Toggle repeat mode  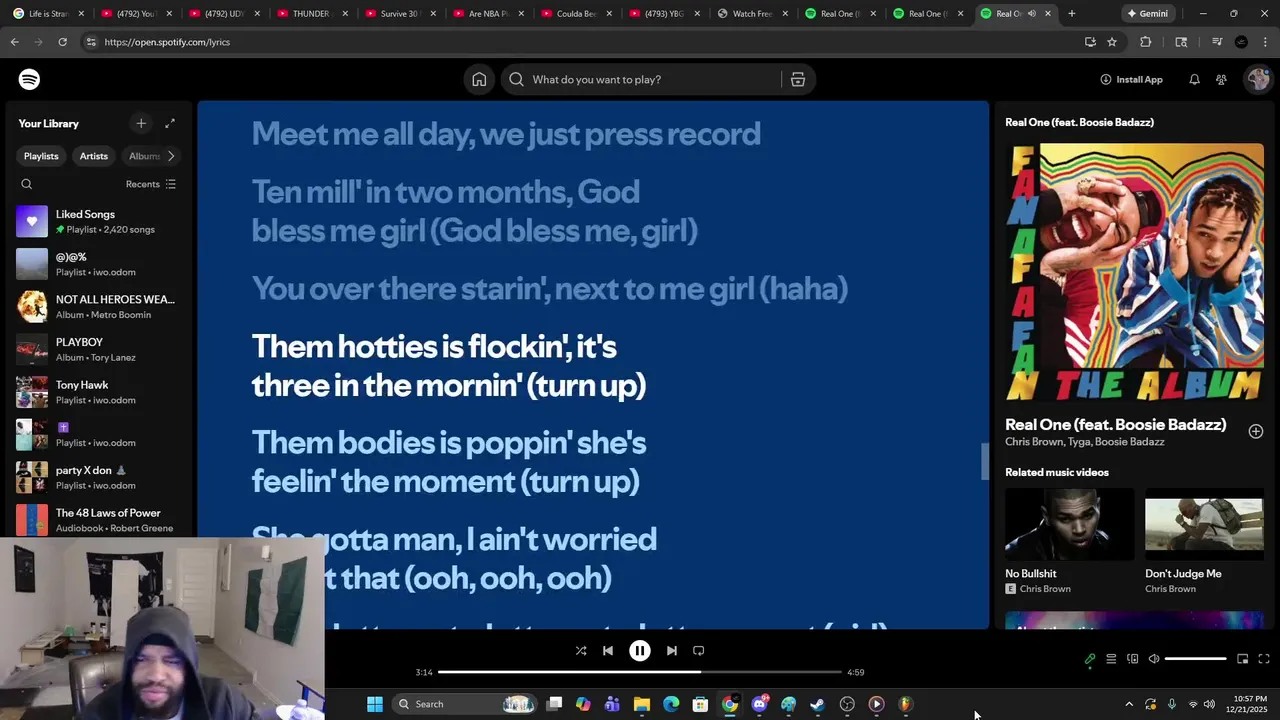tap(699, 650)
